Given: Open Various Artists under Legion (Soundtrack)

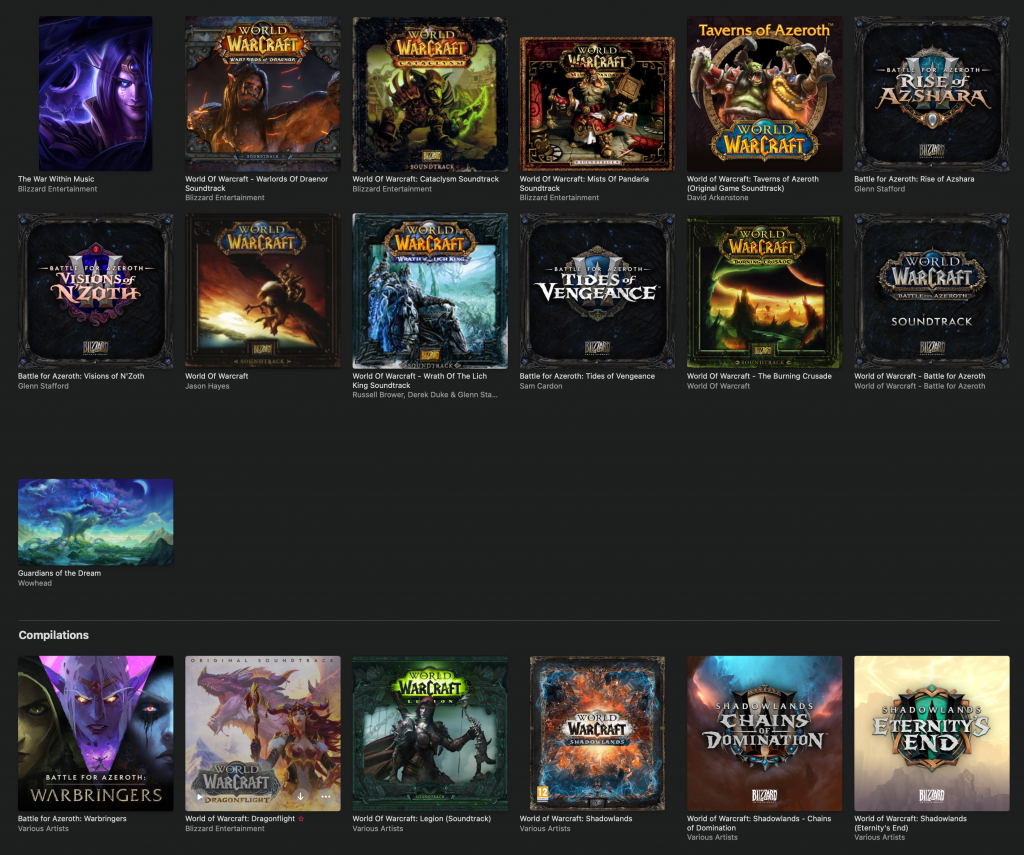Looking at the screenshot, I should tap(377, 828).
